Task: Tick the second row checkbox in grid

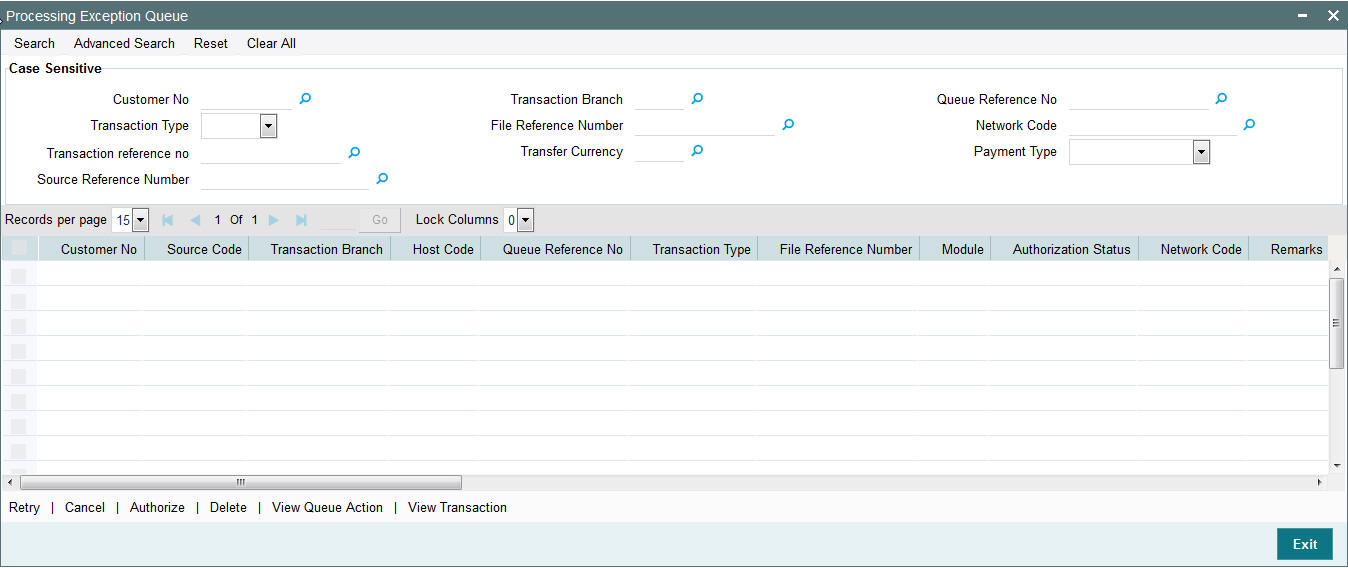Action: 18,301
